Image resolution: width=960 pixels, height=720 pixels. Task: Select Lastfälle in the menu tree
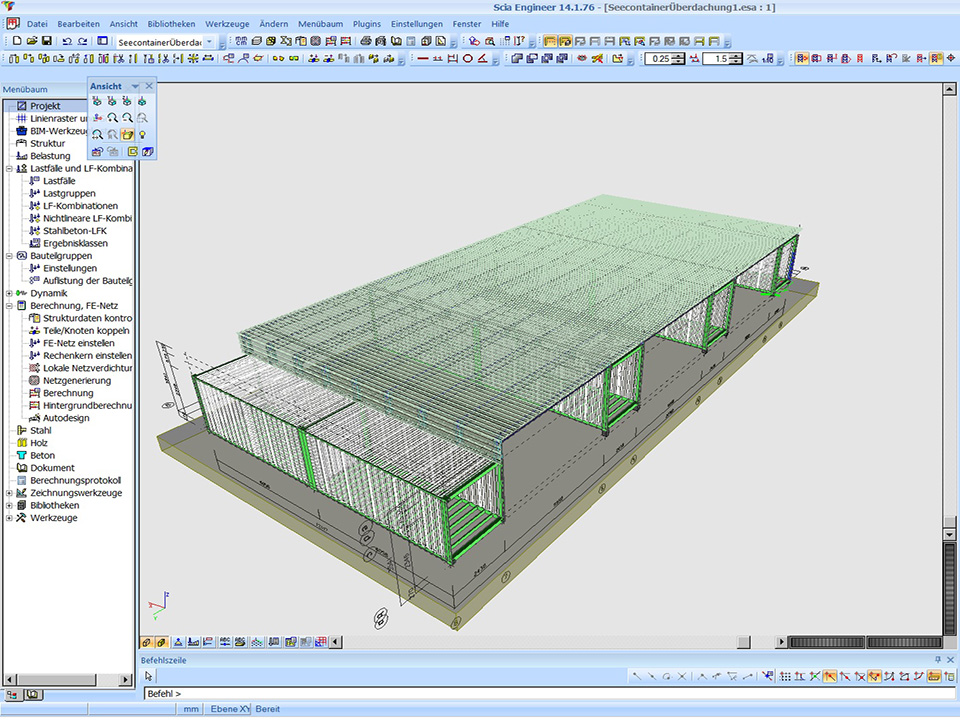[59, 181]
